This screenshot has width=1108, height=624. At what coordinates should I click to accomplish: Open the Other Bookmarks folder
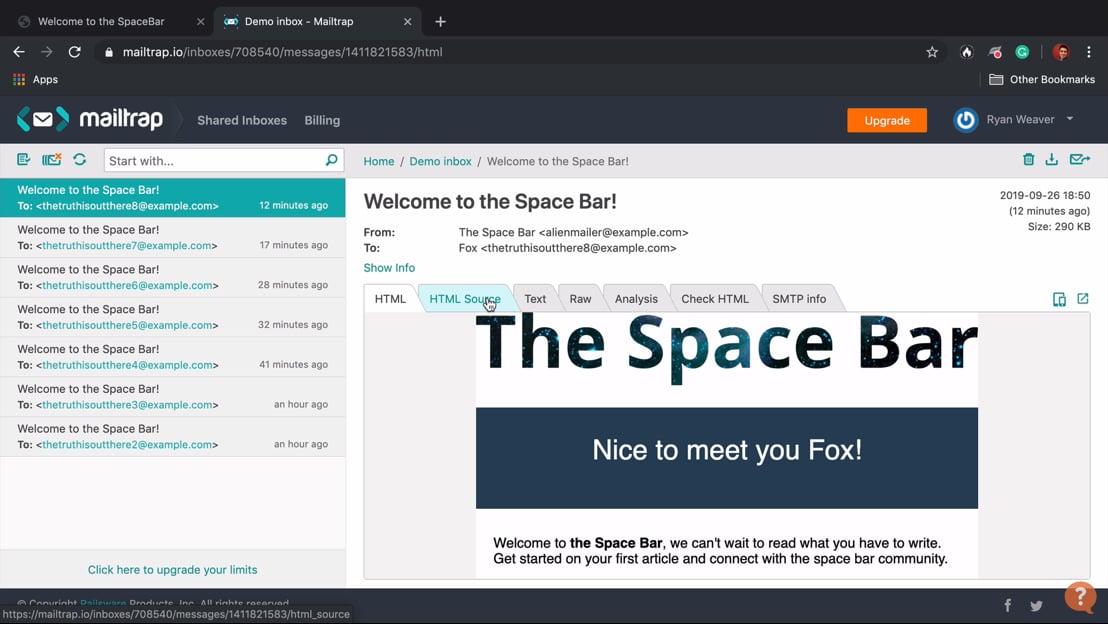[x=1042, y=79]
